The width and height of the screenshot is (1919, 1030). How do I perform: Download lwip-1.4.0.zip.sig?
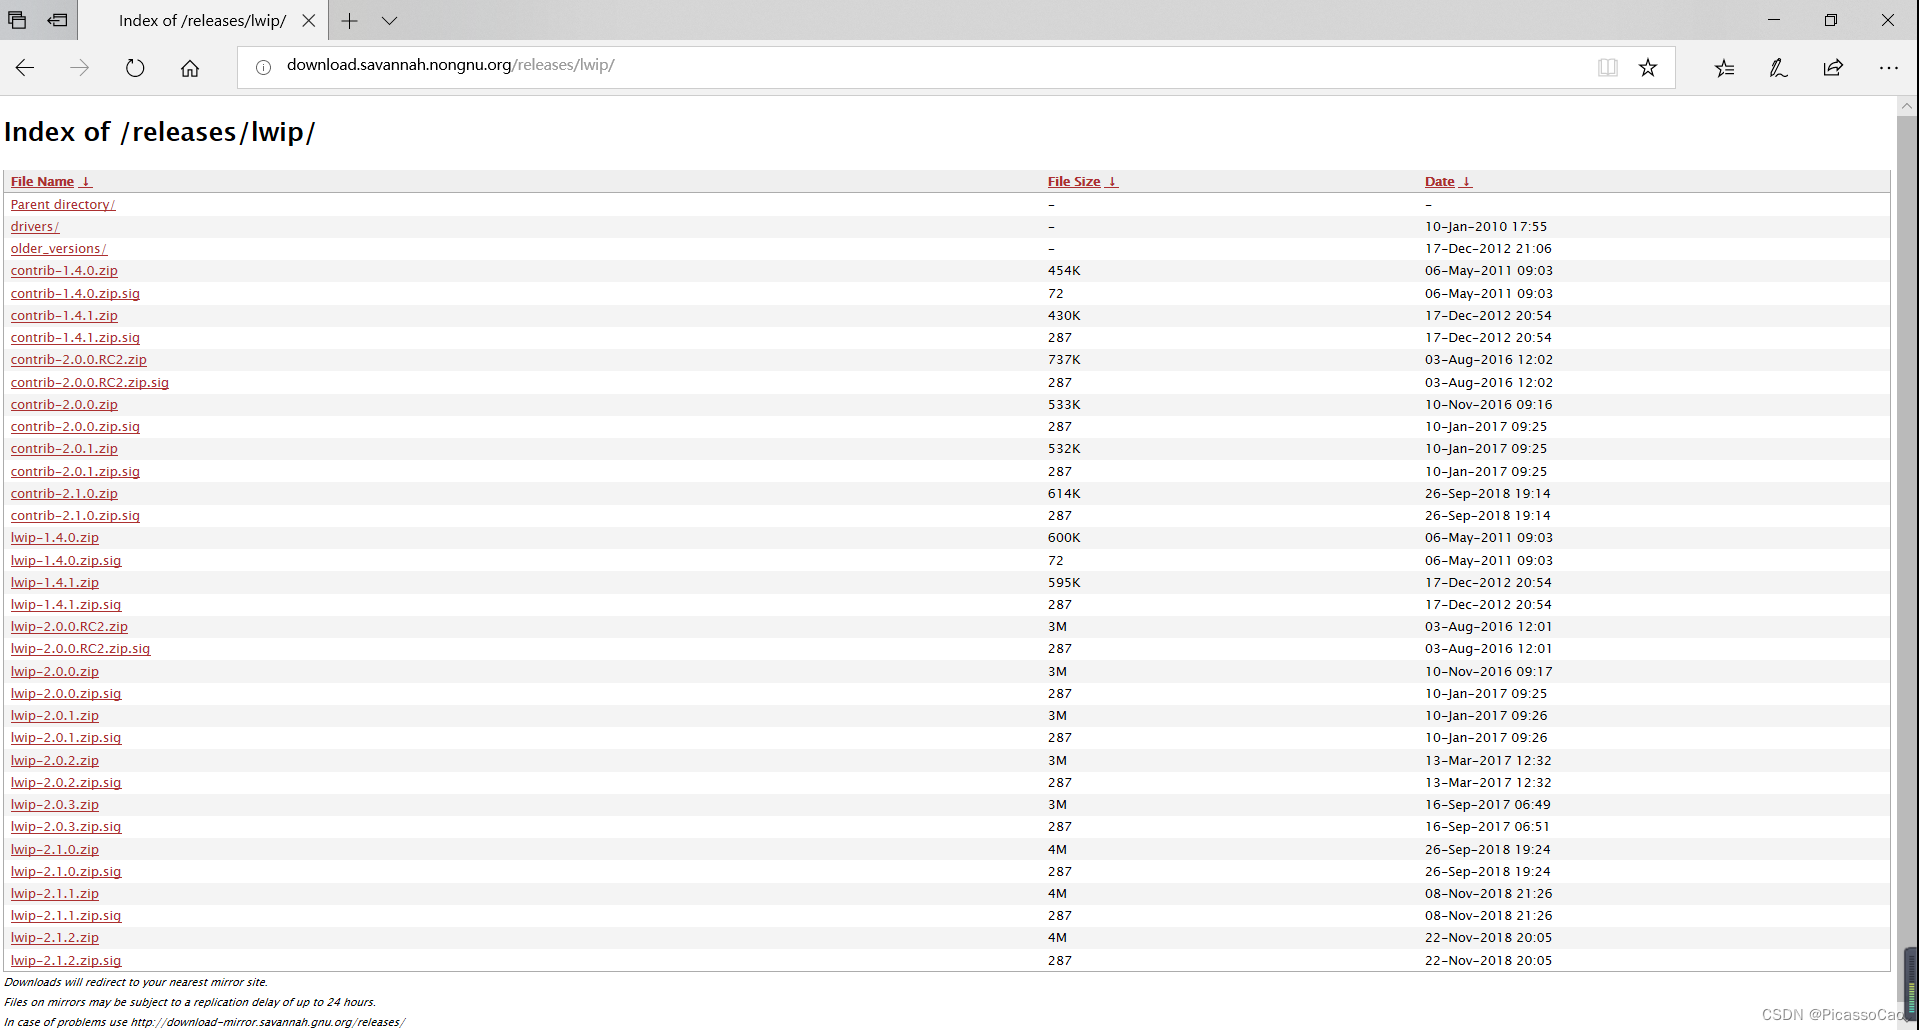click(x=66, y=560)
